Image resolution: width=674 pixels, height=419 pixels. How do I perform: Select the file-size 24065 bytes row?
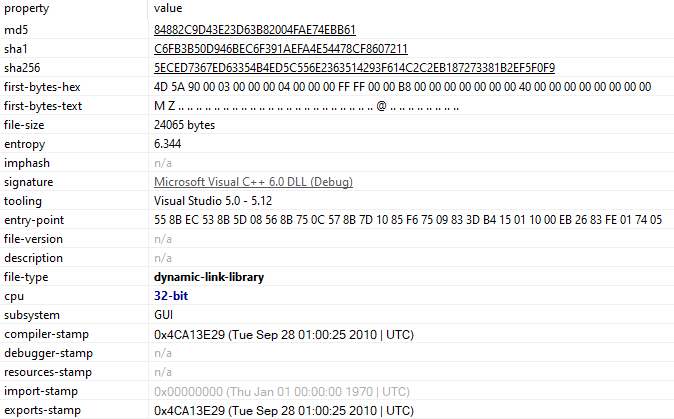184,125
